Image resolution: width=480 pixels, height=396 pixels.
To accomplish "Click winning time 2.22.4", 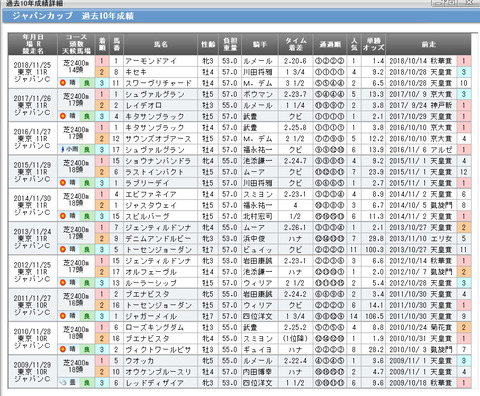I will point(295,361).
